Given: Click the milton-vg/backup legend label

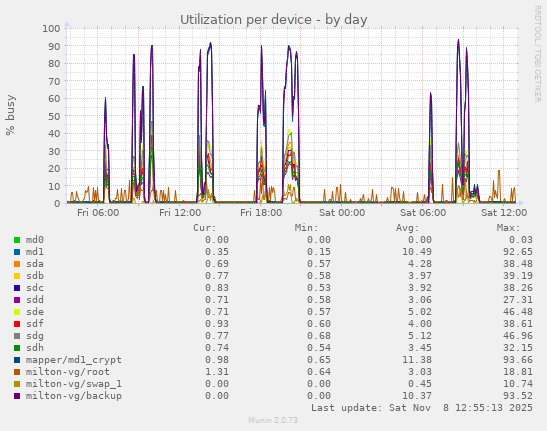Looking at the screenshot, I should pyautogui.click(x=74, y=396).
